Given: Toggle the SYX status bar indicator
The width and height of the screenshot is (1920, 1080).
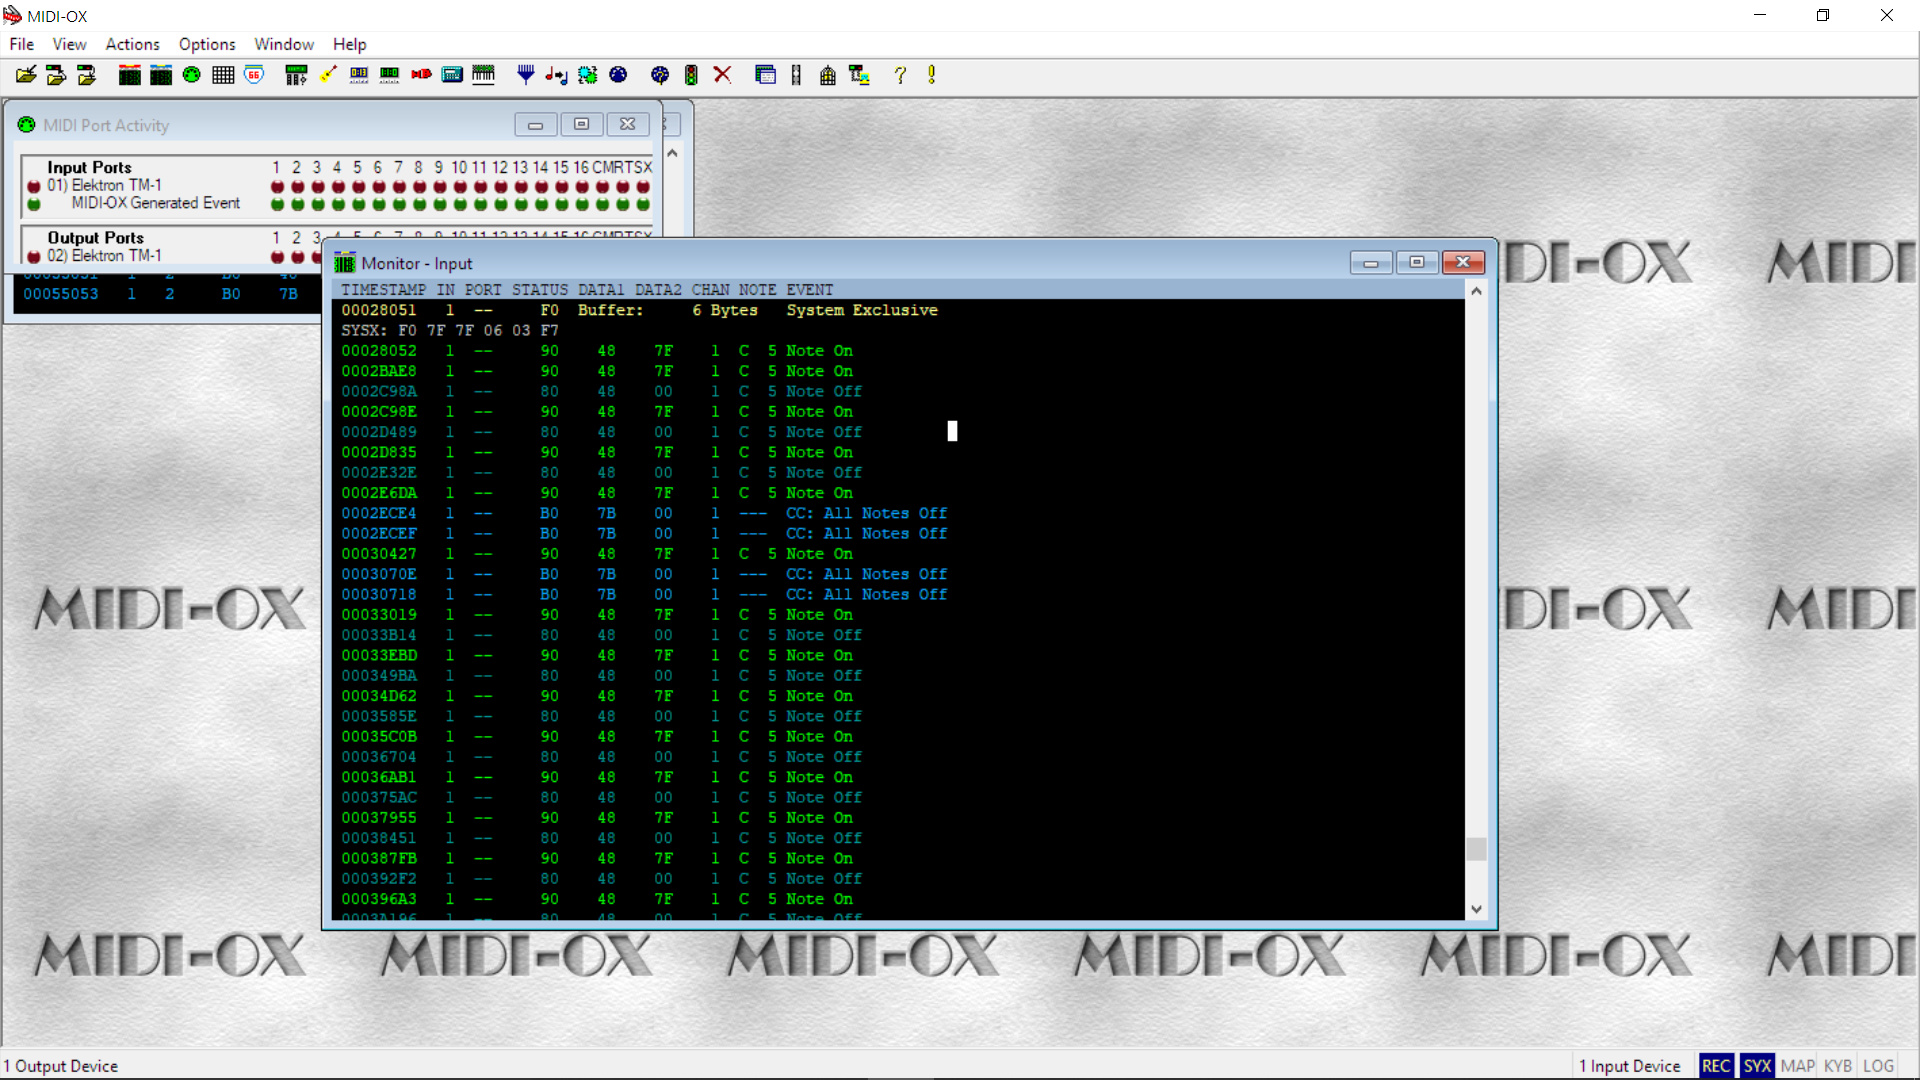Looking at the screenshot, I should tap(1757, 1066).
